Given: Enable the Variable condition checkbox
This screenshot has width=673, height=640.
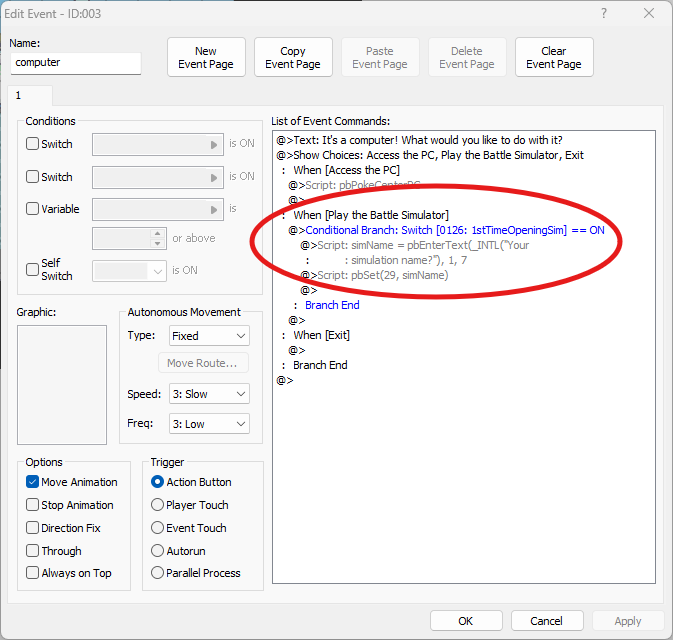Looking at the screenshot, I should [33, 209].
